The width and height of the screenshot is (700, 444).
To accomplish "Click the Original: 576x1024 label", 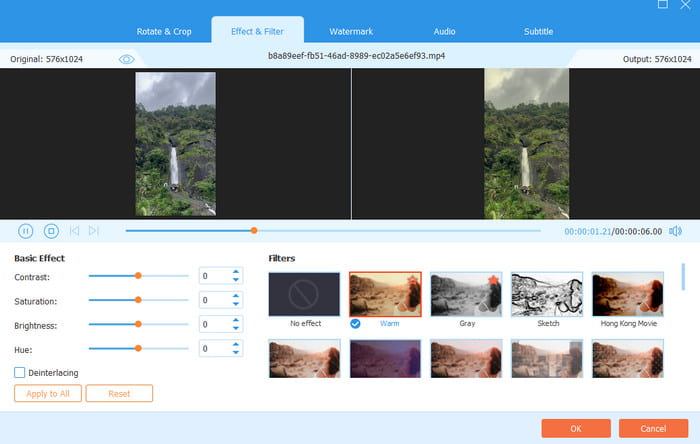I will click(x=46, y=59).
